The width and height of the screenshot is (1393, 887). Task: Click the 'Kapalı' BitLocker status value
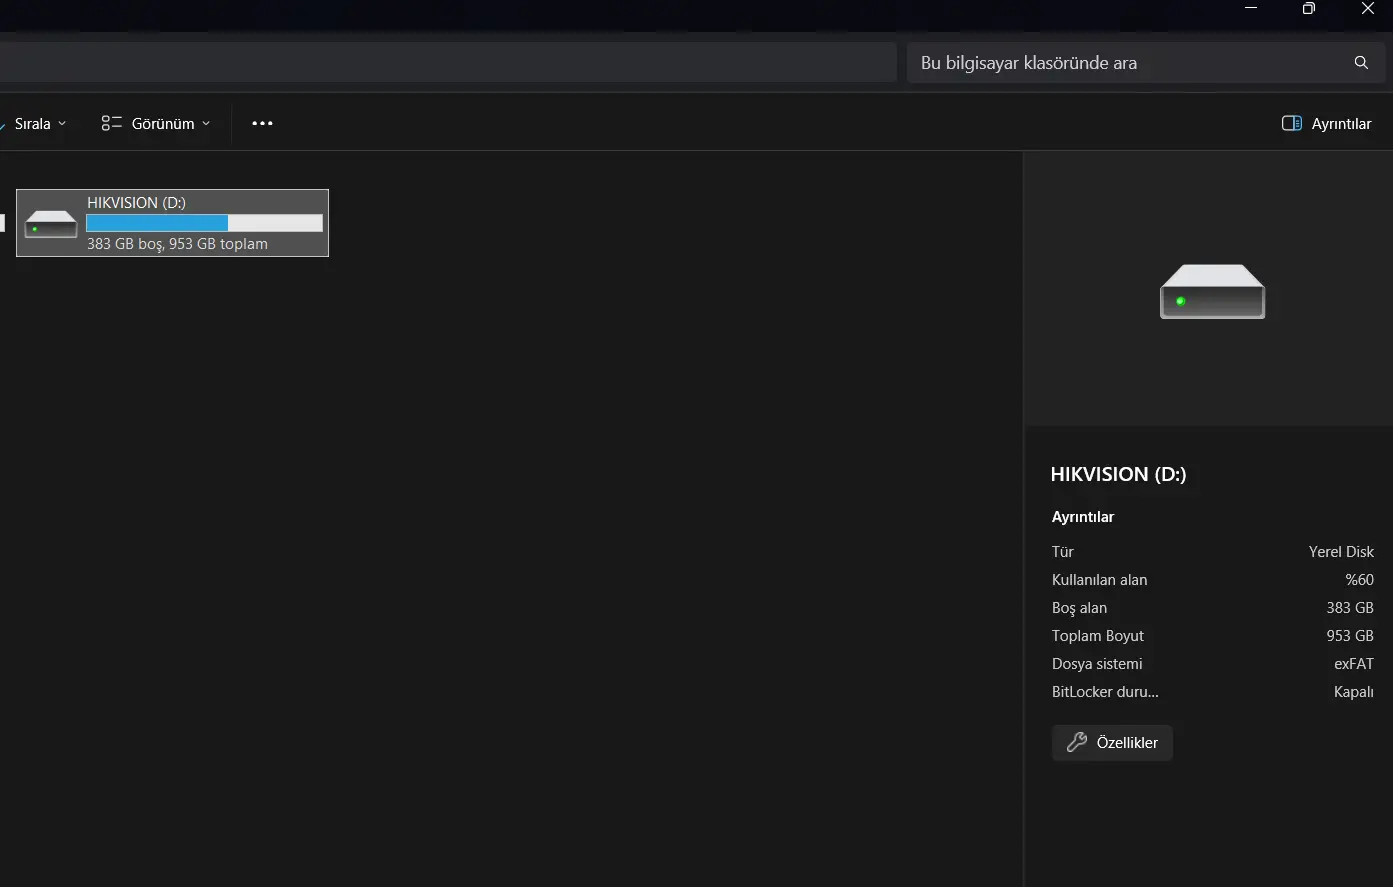coord(1354,692)
